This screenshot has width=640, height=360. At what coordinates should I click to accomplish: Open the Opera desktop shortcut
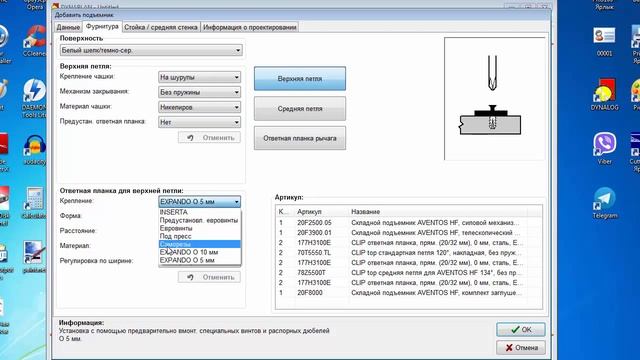34,6
